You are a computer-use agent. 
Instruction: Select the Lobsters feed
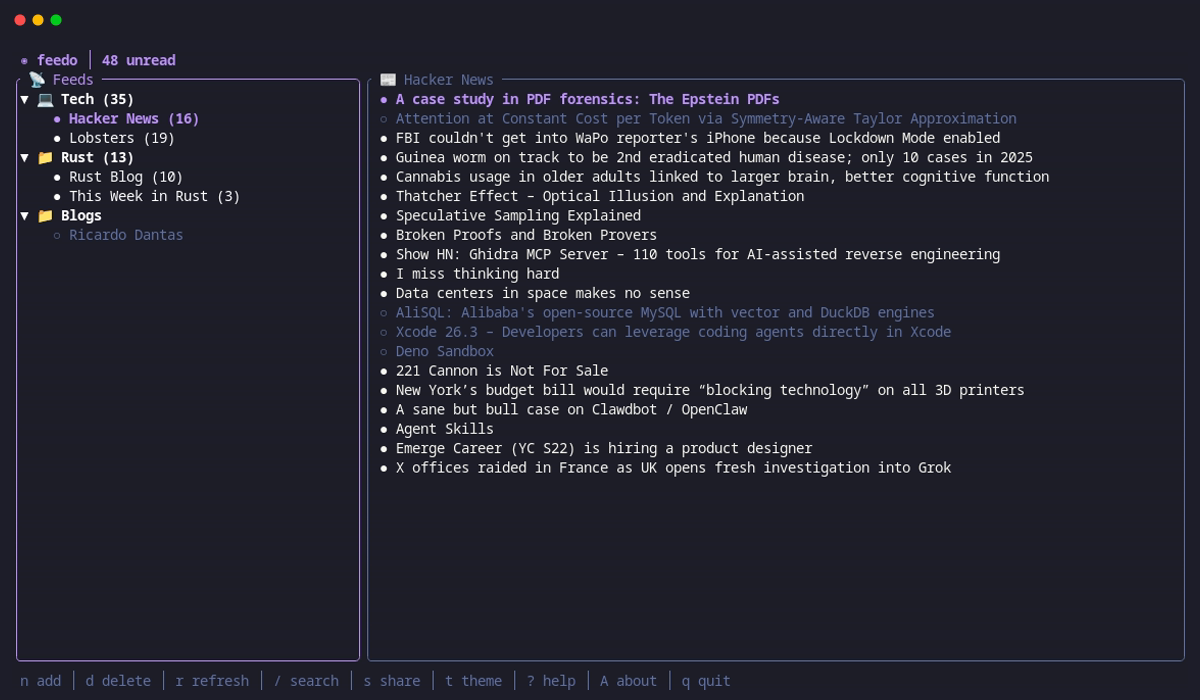point(121,138)
